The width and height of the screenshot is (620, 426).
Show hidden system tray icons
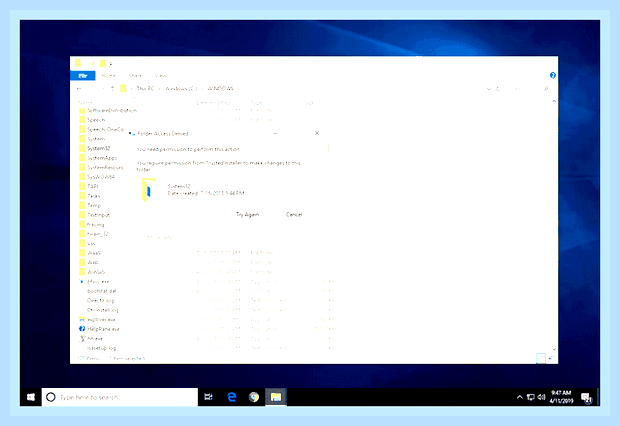520,397
